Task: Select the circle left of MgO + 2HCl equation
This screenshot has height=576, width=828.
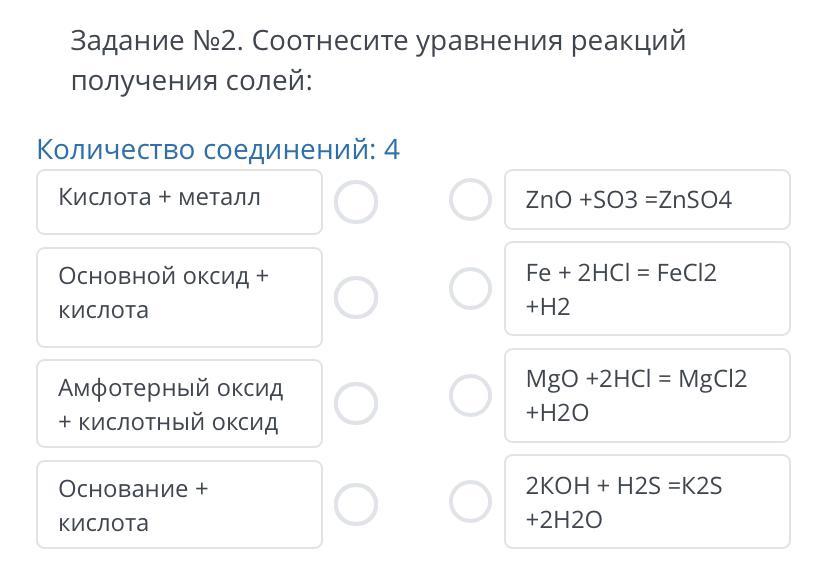Action: (x=470, y=395)
